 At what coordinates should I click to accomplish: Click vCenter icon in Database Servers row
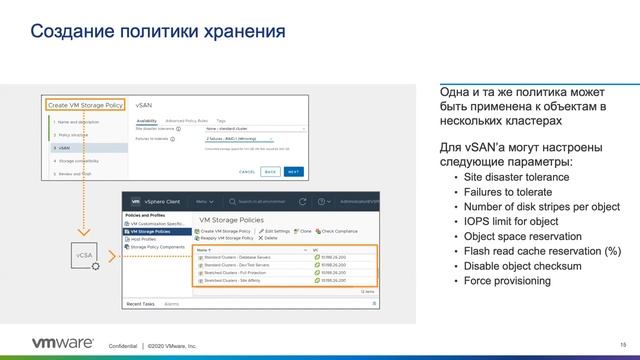pos(317,258)
